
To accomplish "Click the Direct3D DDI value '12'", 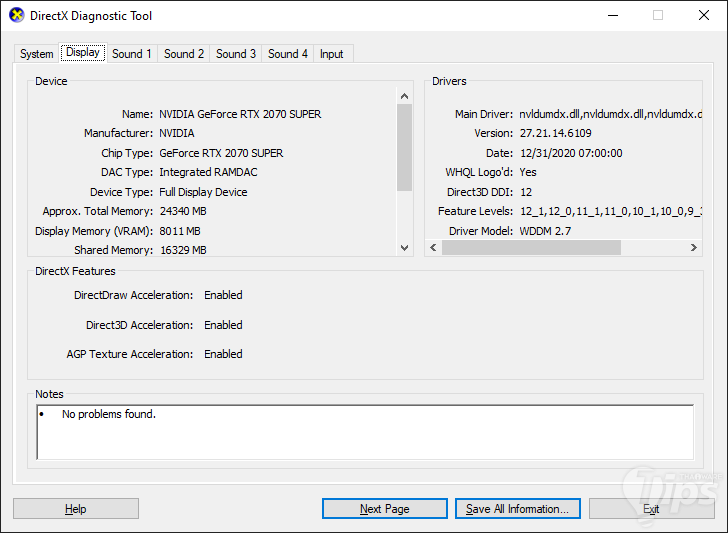I will point(526,192).
